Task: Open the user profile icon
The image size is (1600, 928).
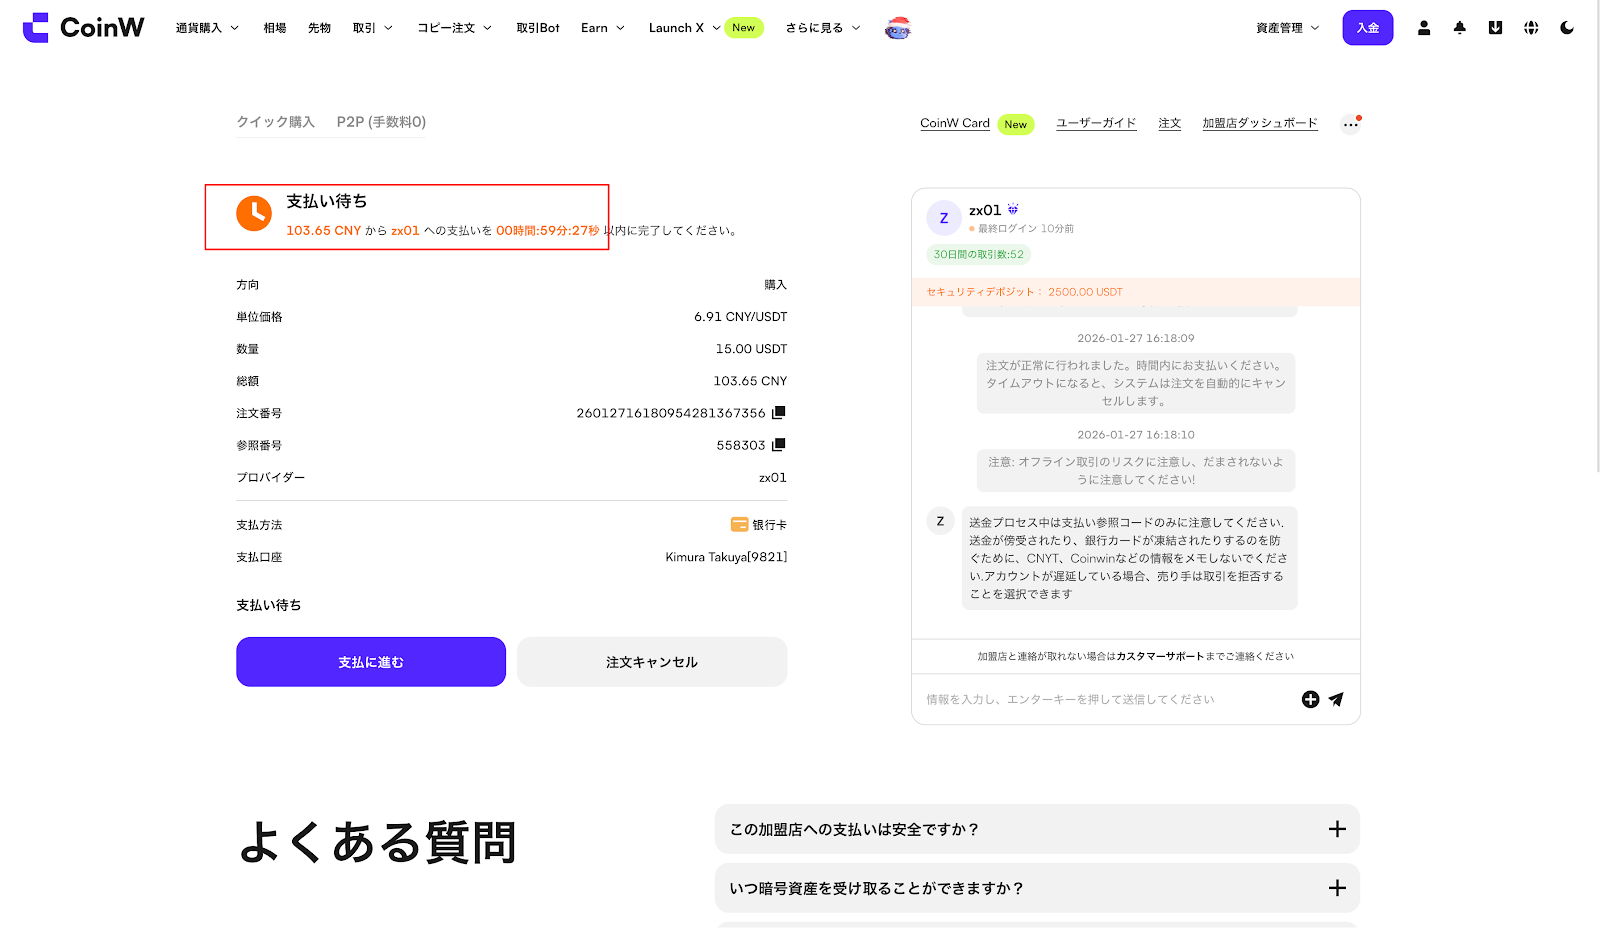Action: (x=1424, y=28)
